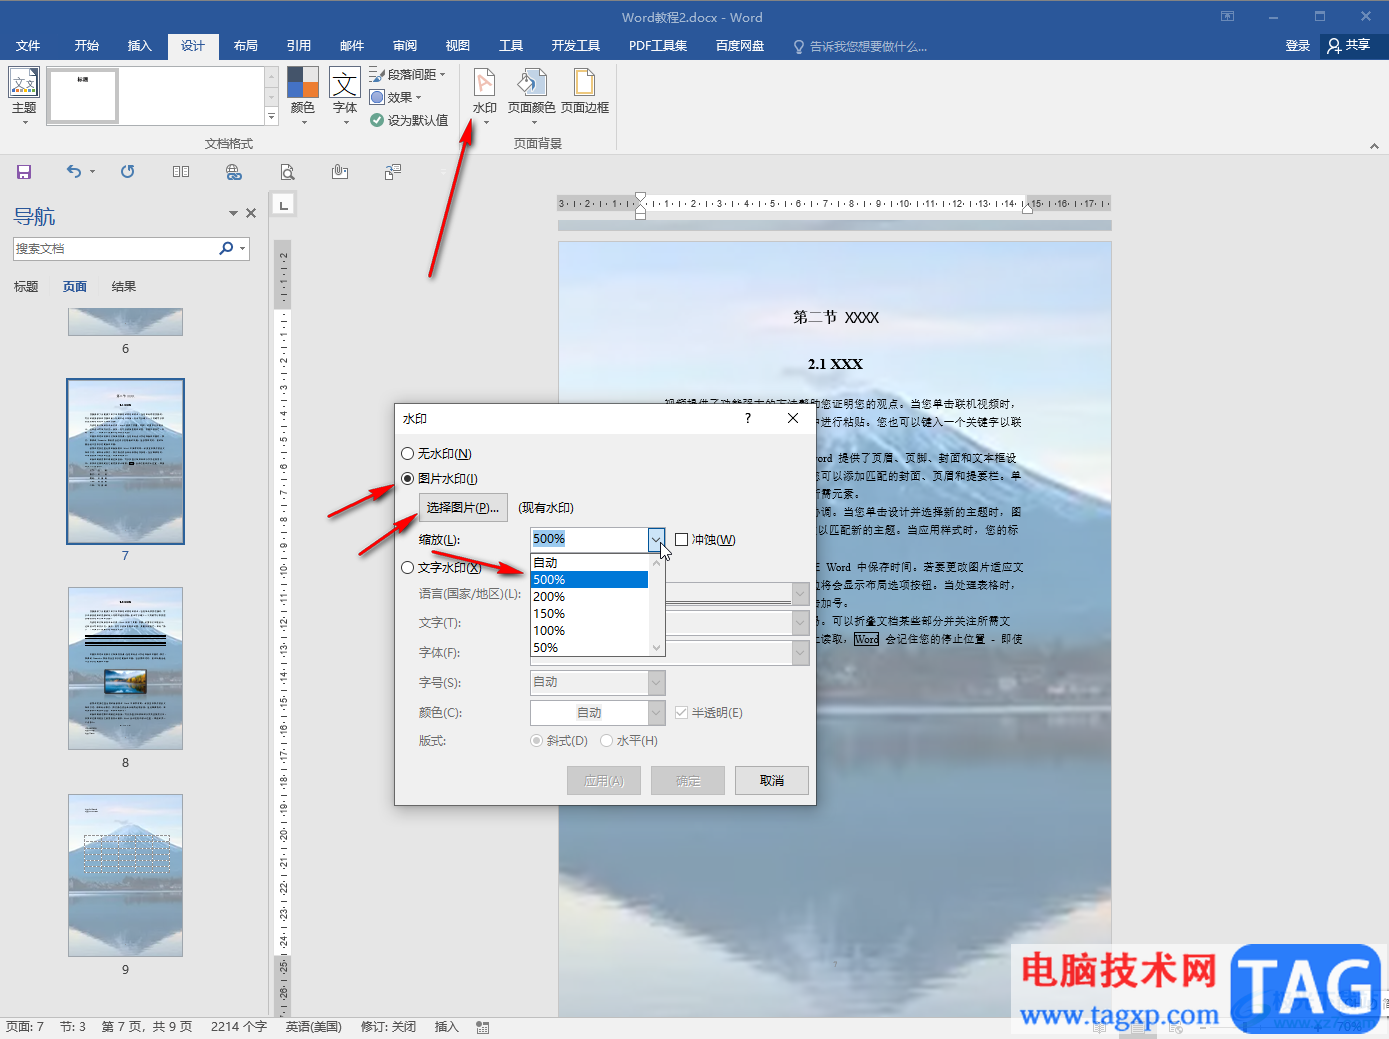Open print preview magnifier icon
This screenshot has width=1389, height=1039.
[287, 172]
